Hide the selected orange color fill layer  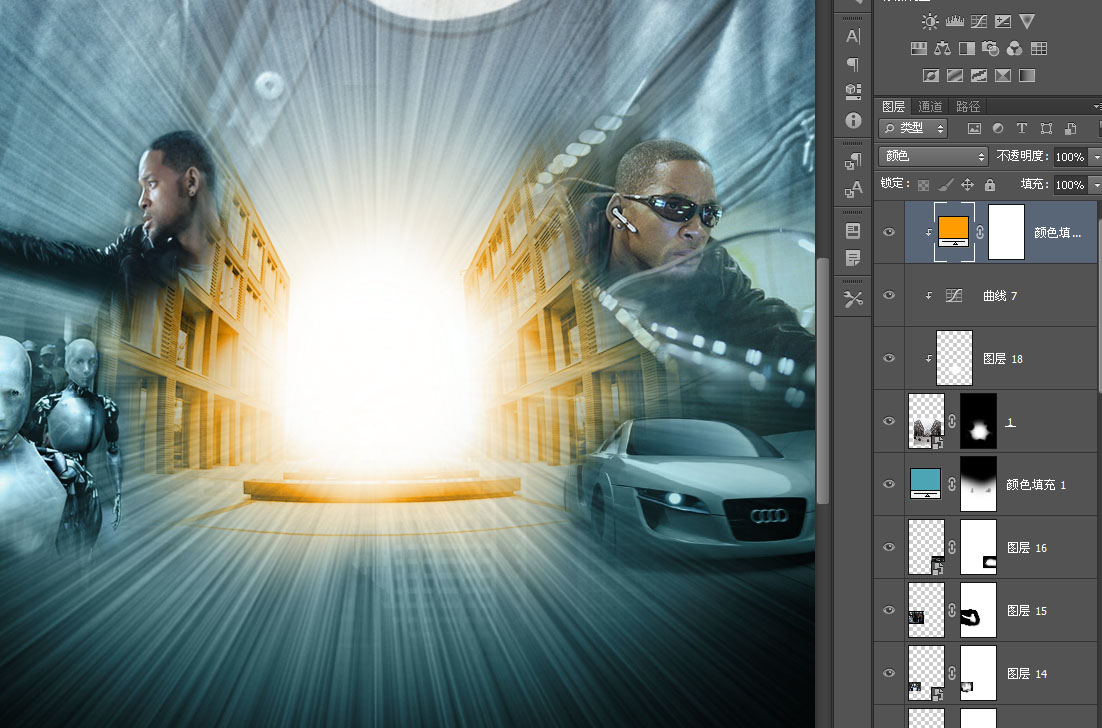click(x=889, y=232)
